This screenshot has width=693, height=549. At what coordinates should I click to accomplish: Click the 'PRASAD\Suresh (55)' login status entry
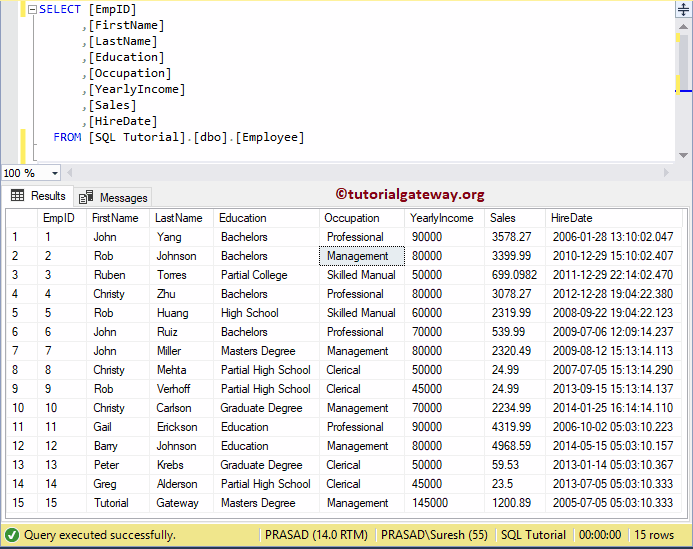[x=434, y=535]
